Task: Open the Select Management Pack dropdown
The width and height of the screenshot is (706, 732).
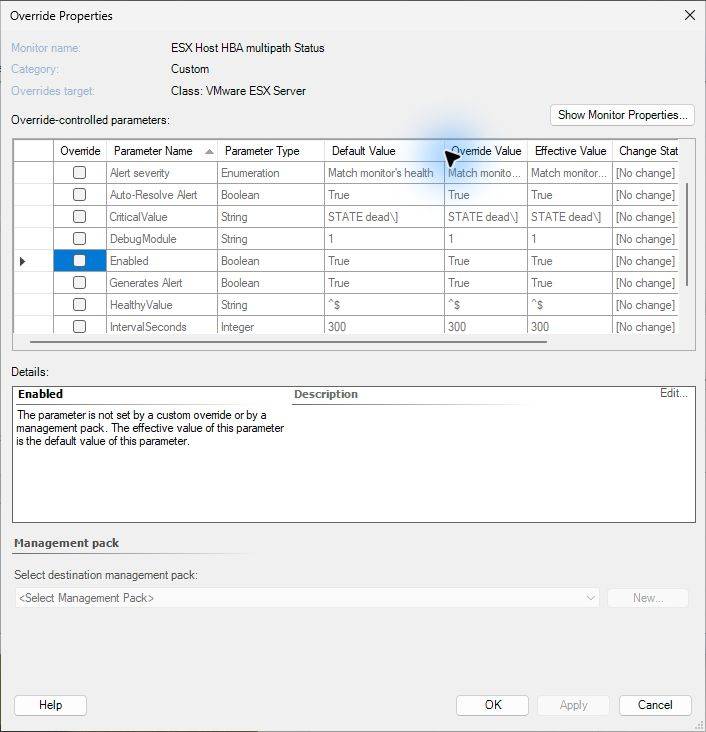Action: click(307, 598)
